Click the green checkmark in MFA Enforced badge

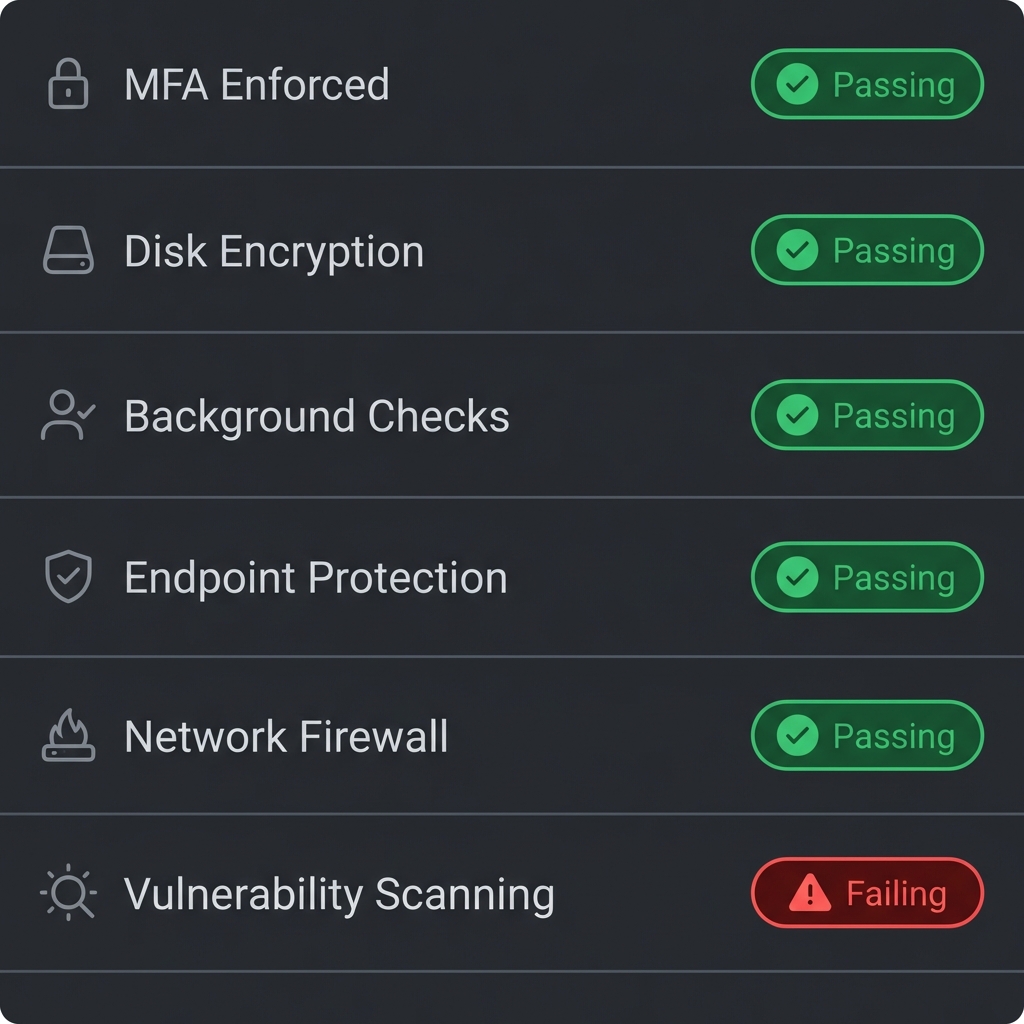pyautogui.click(x=797, y=85)
